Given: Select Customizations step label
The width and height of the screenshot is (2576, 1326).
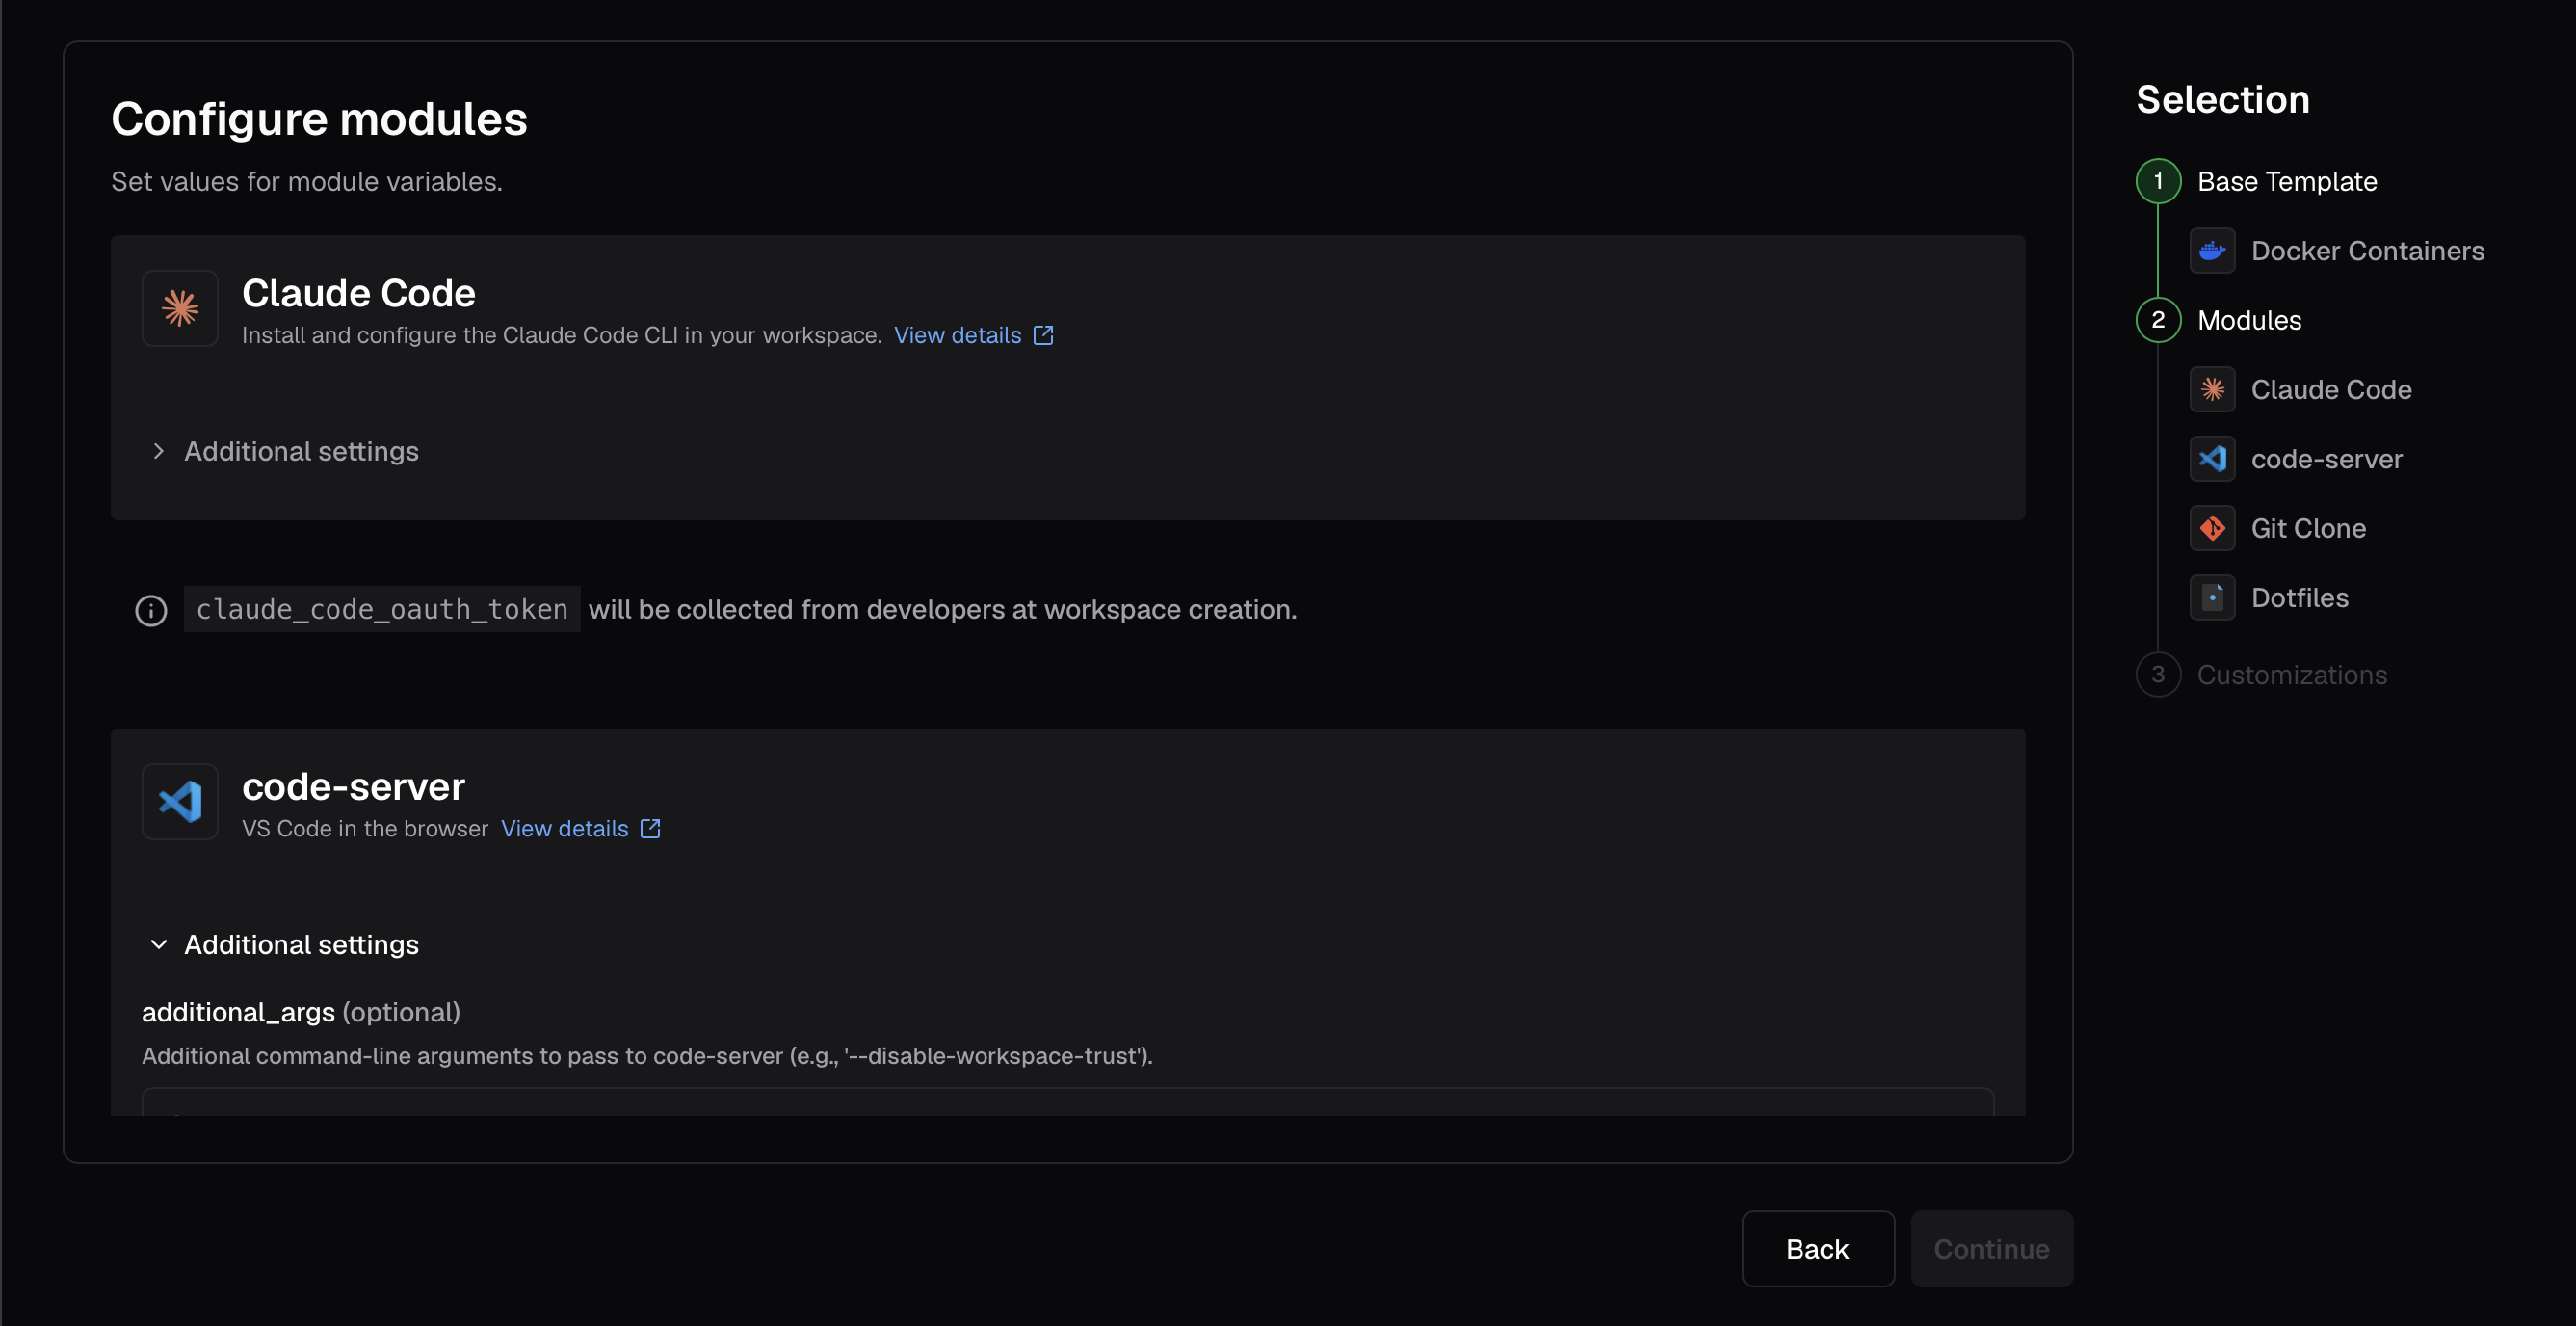Looking at the screenshot, I should (2292, 675).
